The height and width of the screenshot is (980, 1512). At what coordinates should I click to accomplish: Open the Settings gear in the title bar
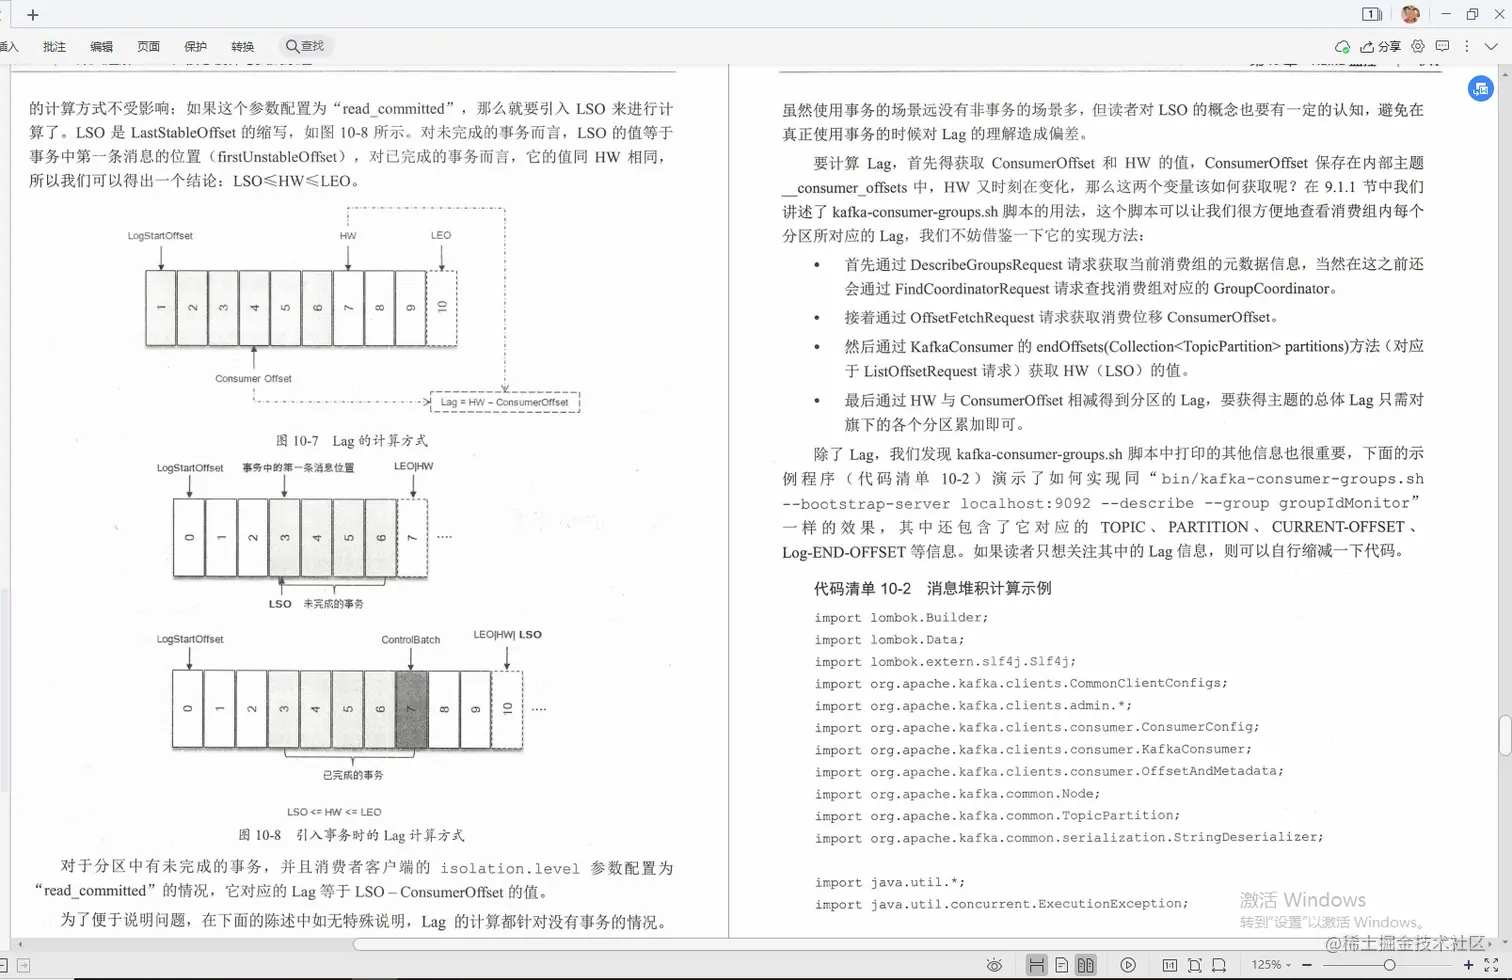pos(1418,46)
